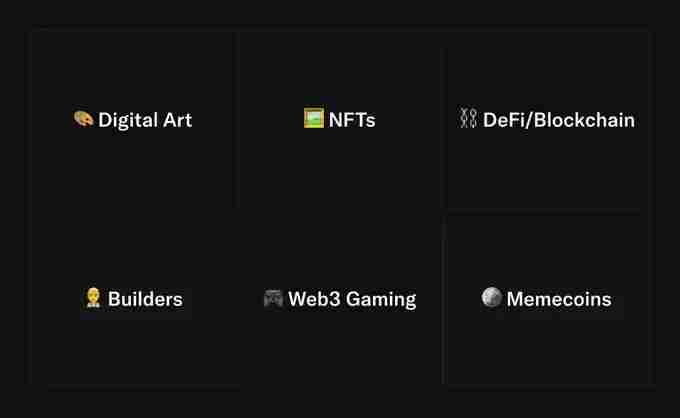Select the Builders label text

145,299
